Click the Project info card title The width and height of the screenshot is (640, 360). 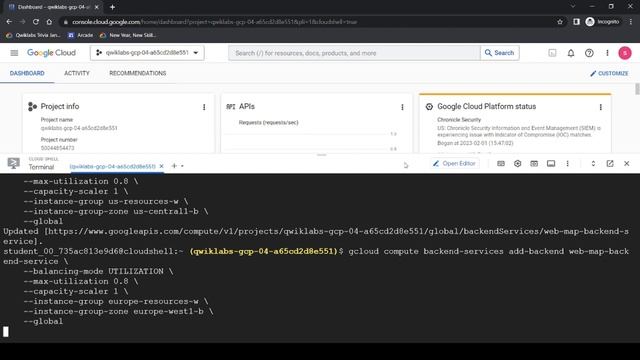pyautogui.click(x=60, y=107)
